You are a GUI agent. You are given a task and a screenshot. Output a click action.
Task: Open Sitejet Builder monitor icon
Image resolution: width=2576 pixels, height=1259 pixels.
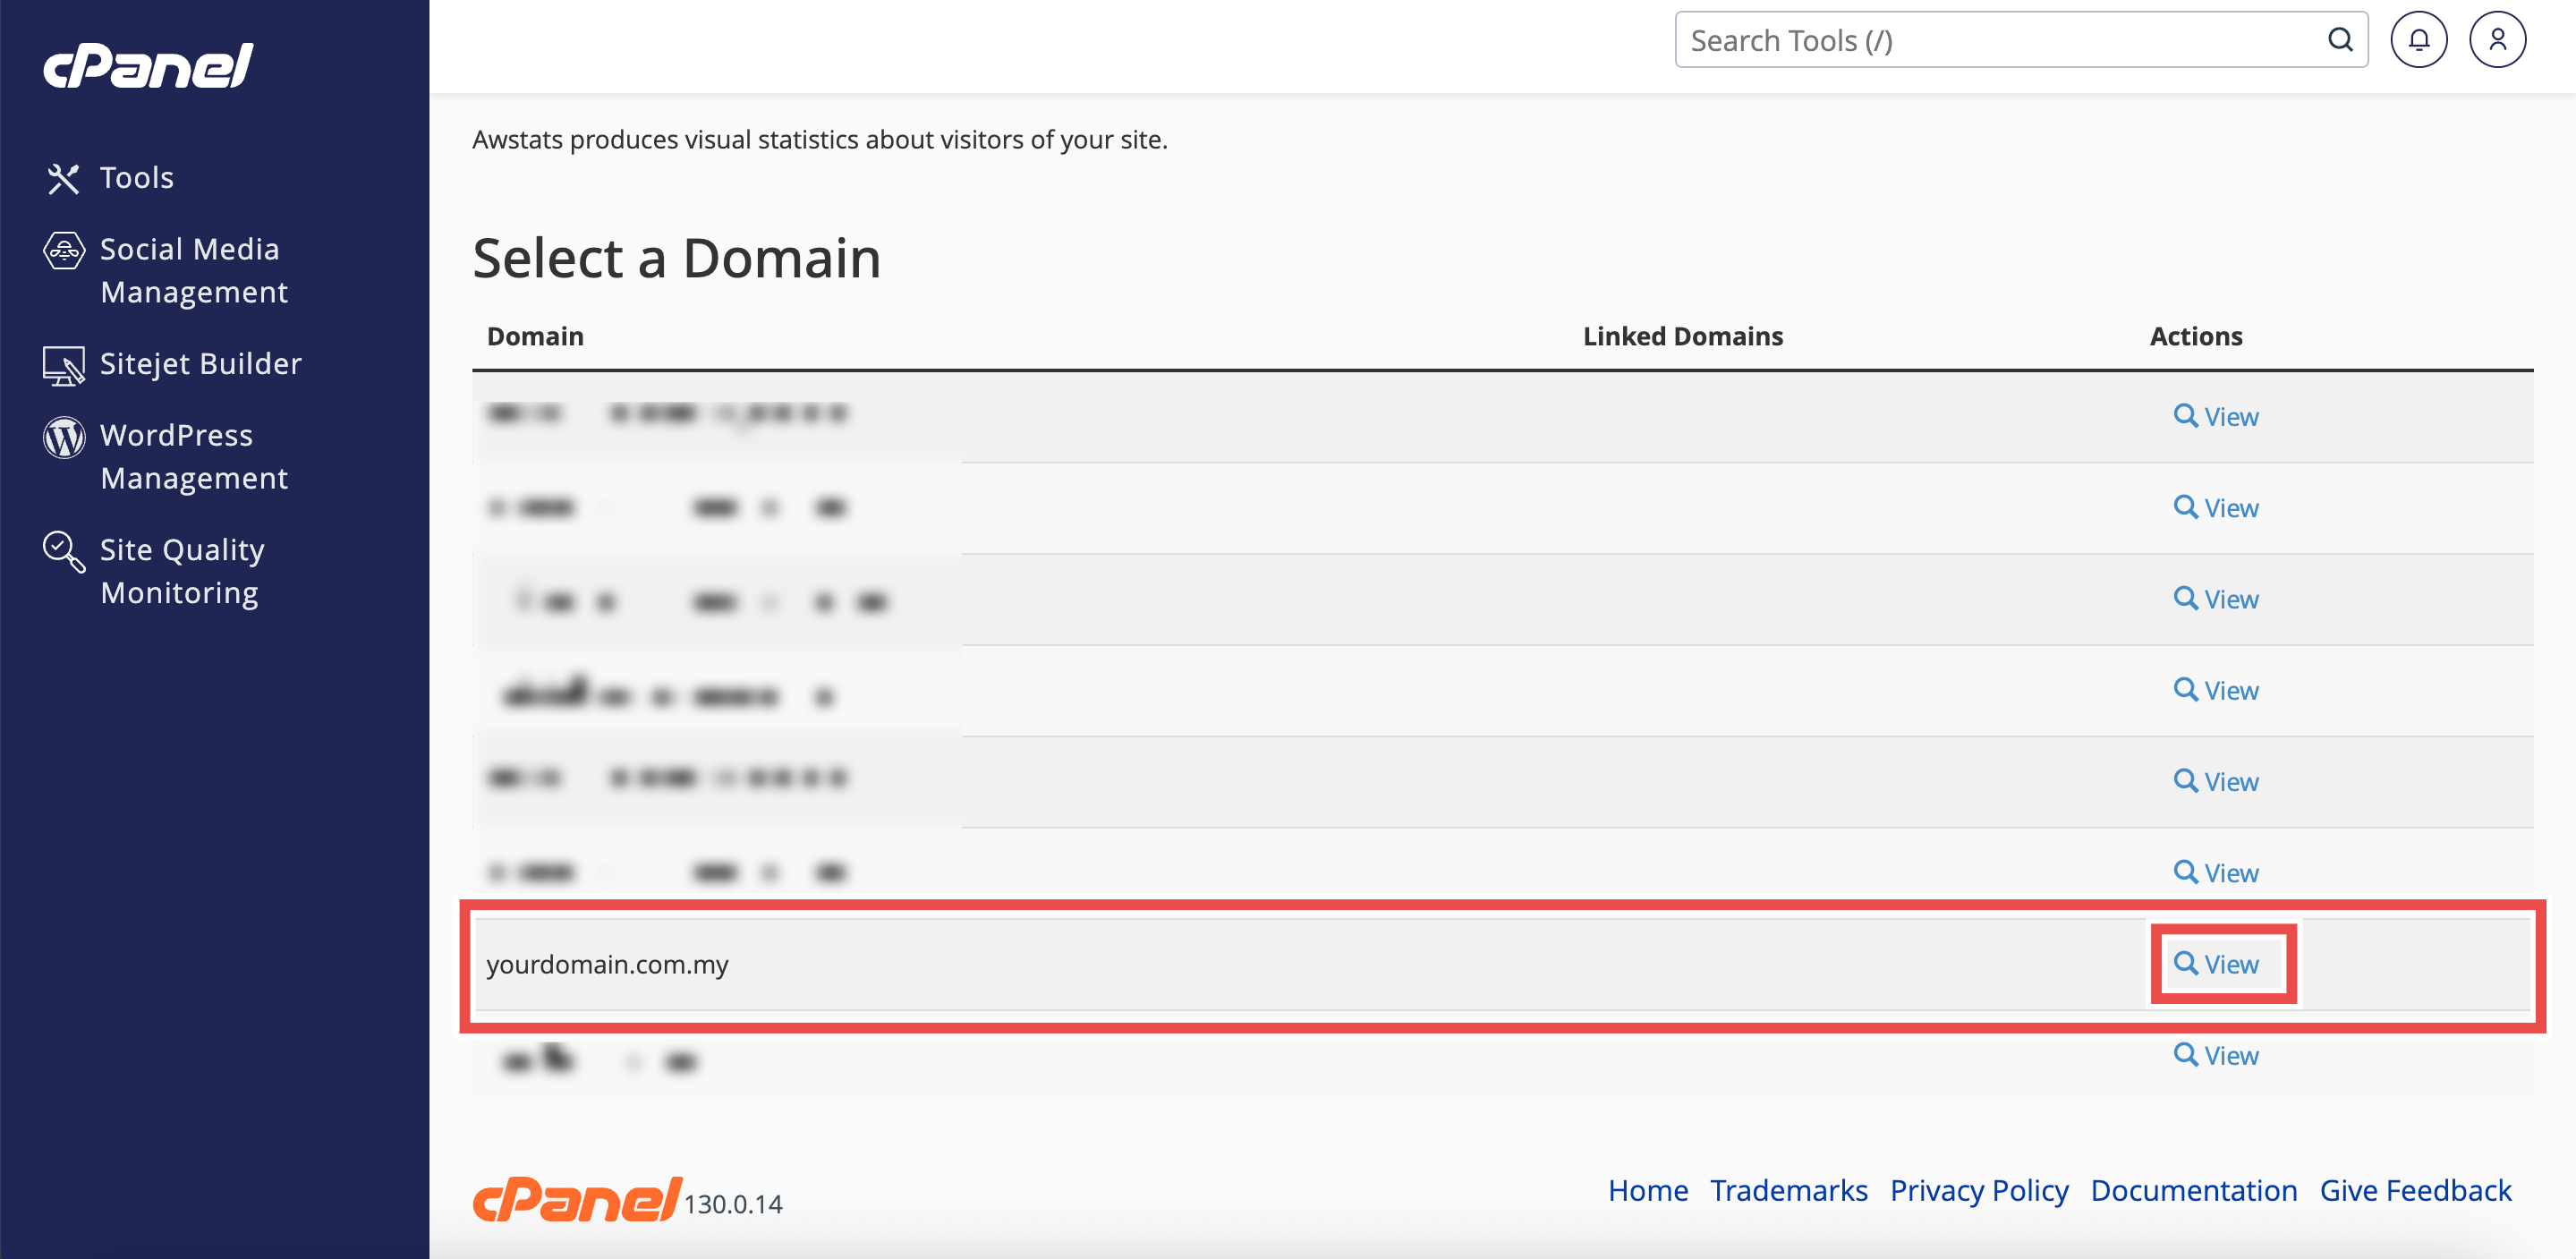point(63,365)
